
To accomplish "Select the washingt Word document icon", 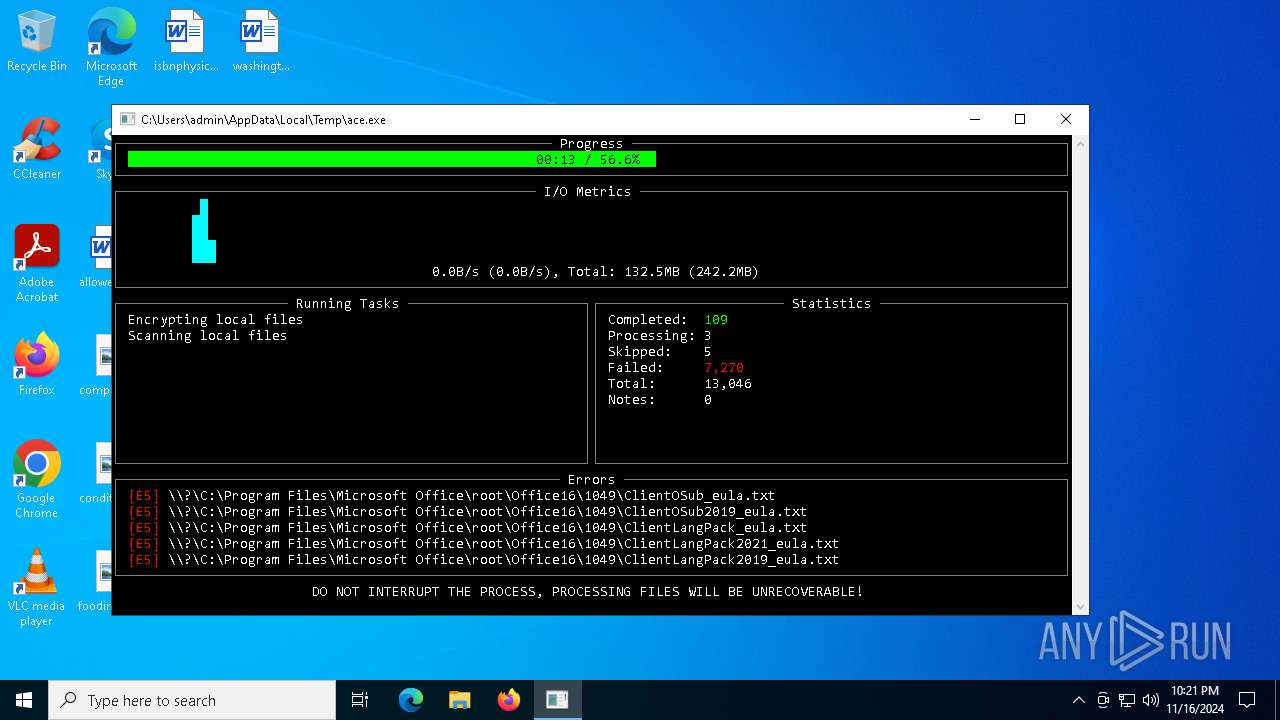I will (x=261, y=41).
